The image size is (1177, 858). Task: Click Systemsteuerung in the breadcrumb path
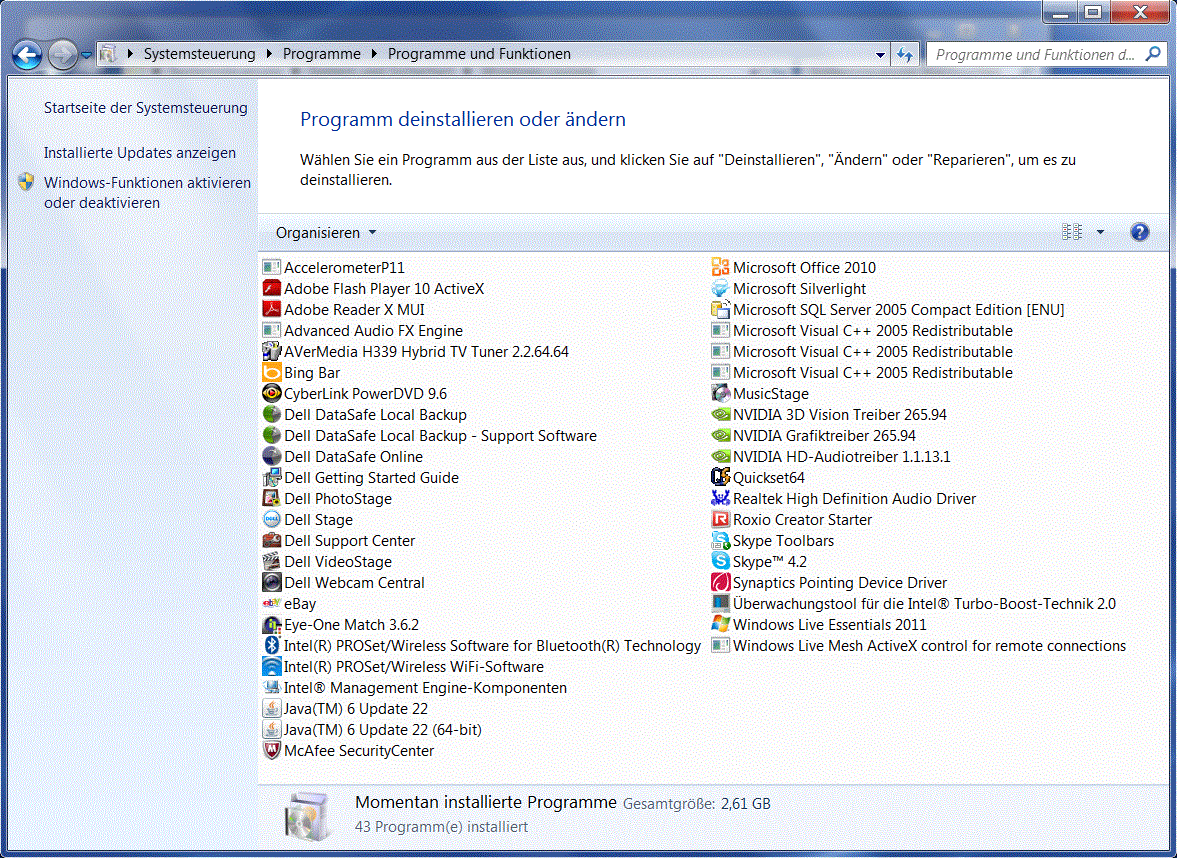200,54
